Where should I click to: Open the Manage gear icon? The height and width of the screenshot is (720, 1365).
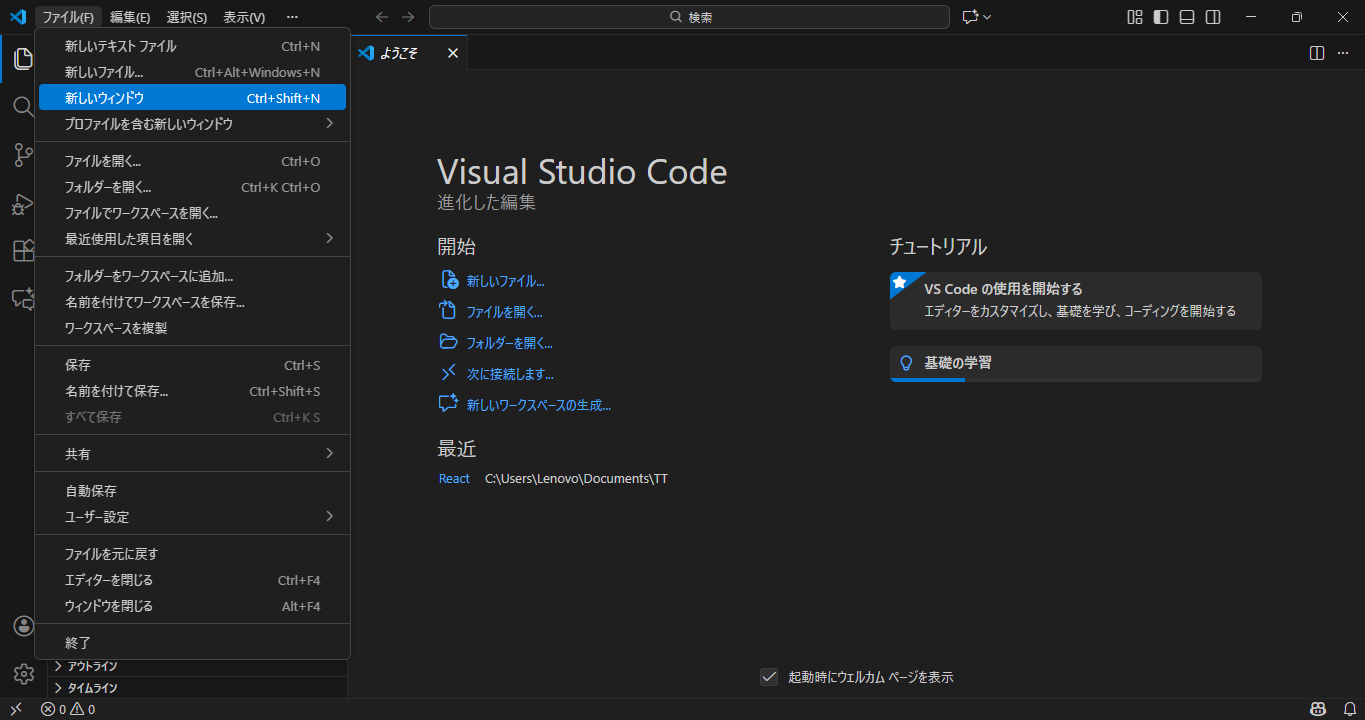tap(23, 674)
